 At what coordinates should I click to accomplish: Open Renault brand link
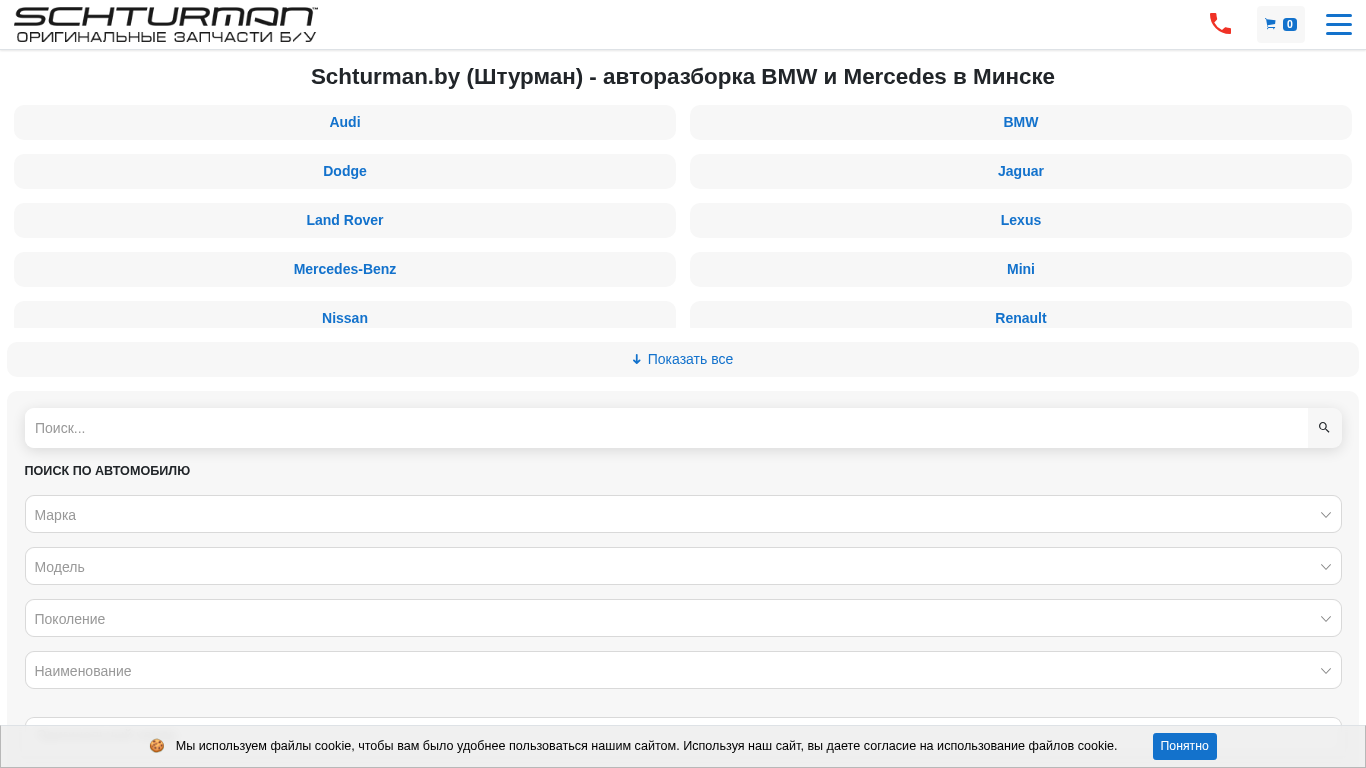point(1021,316)
